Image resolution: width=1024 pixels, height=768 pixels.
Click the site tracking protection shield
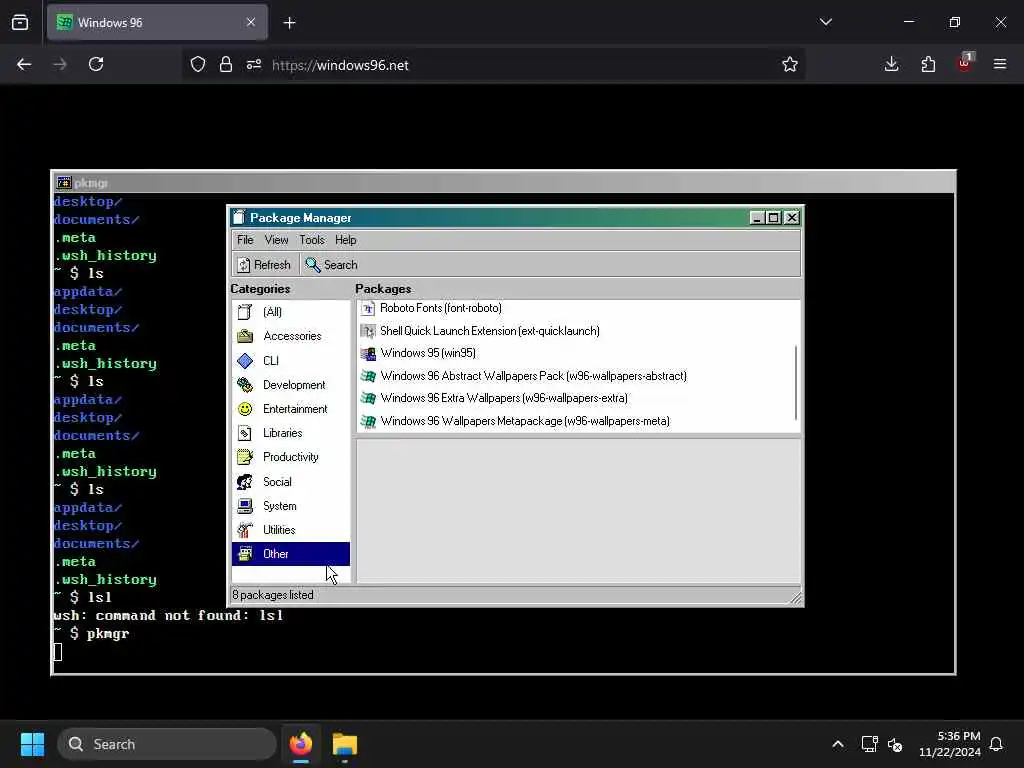[198, 64]
